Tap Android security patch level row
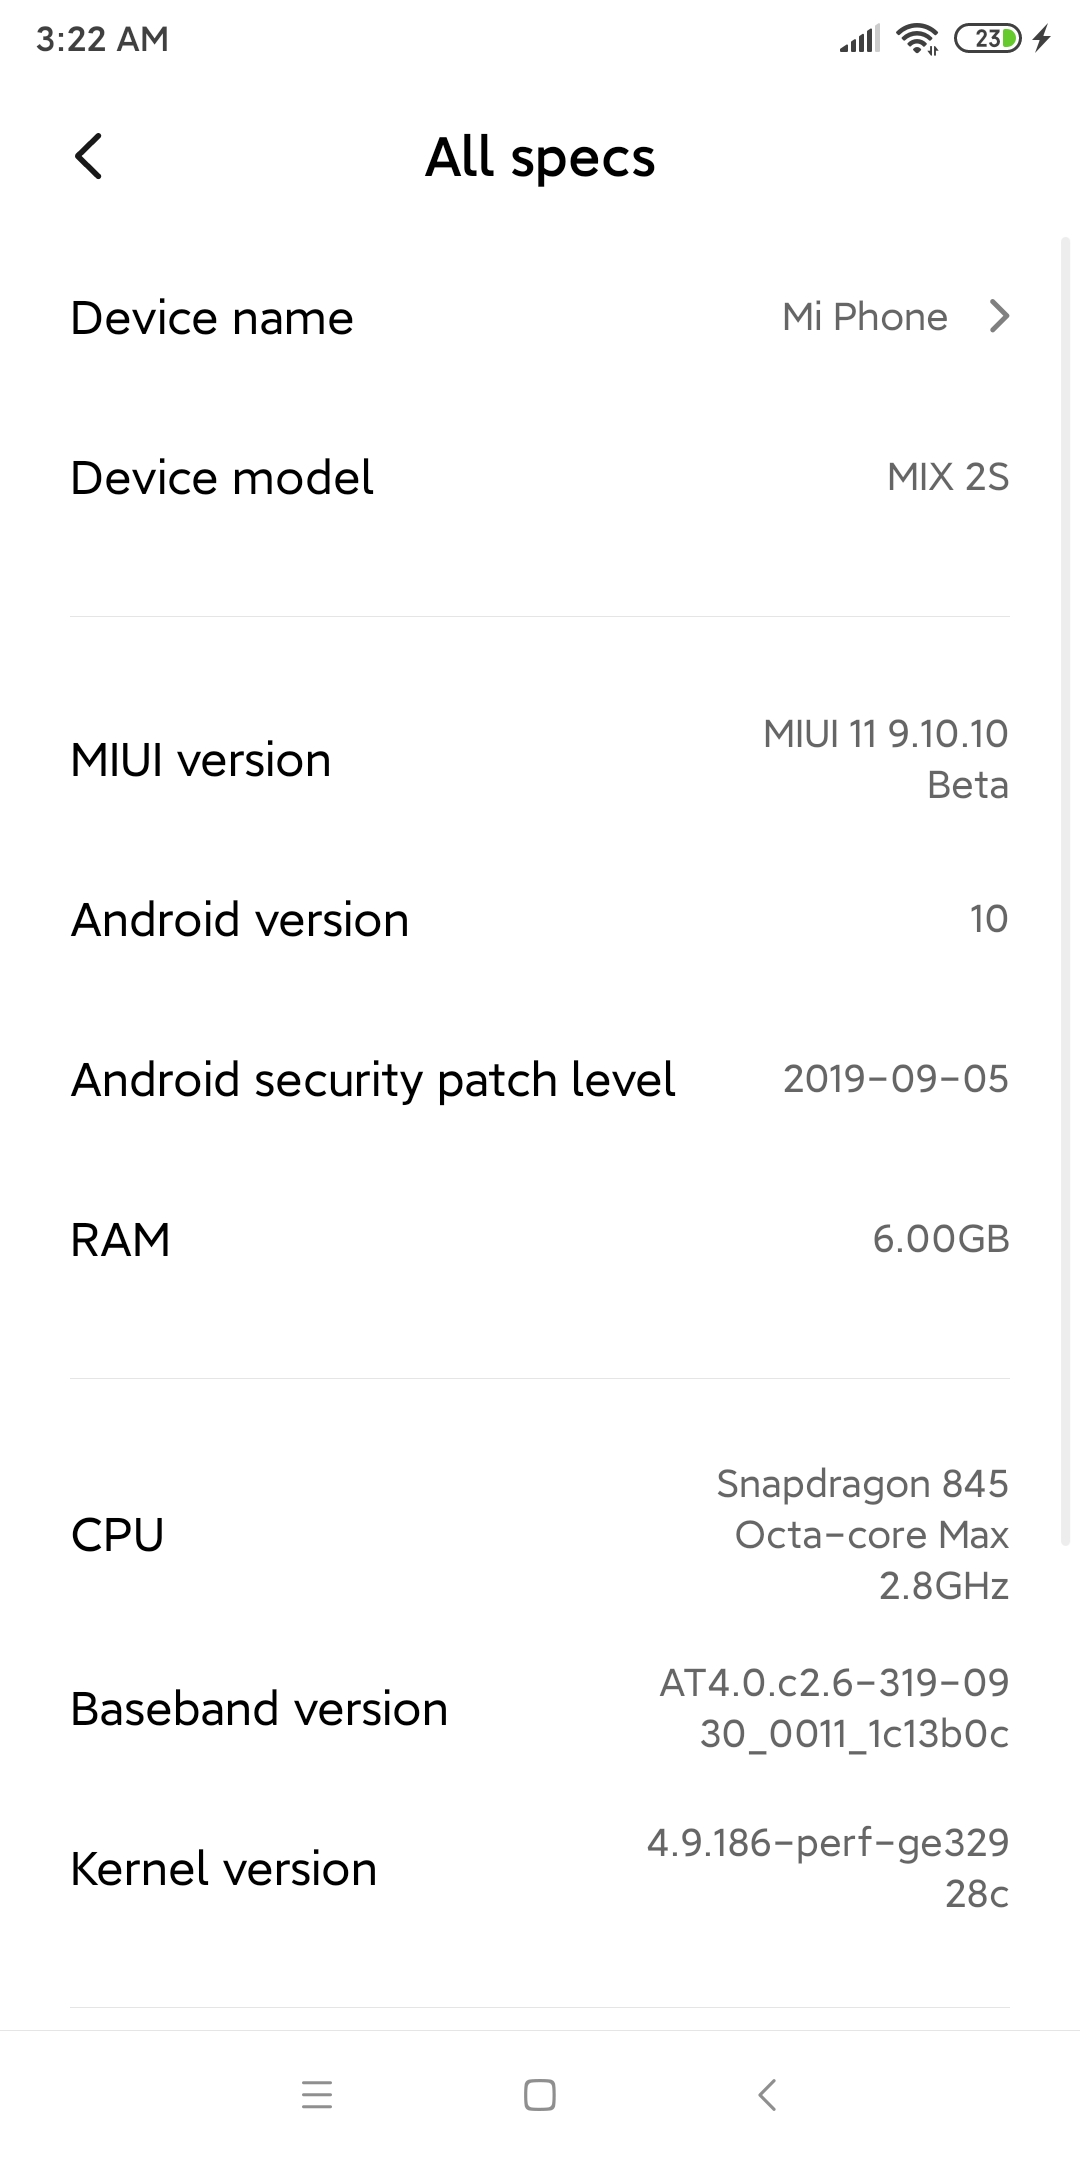 540,1080
